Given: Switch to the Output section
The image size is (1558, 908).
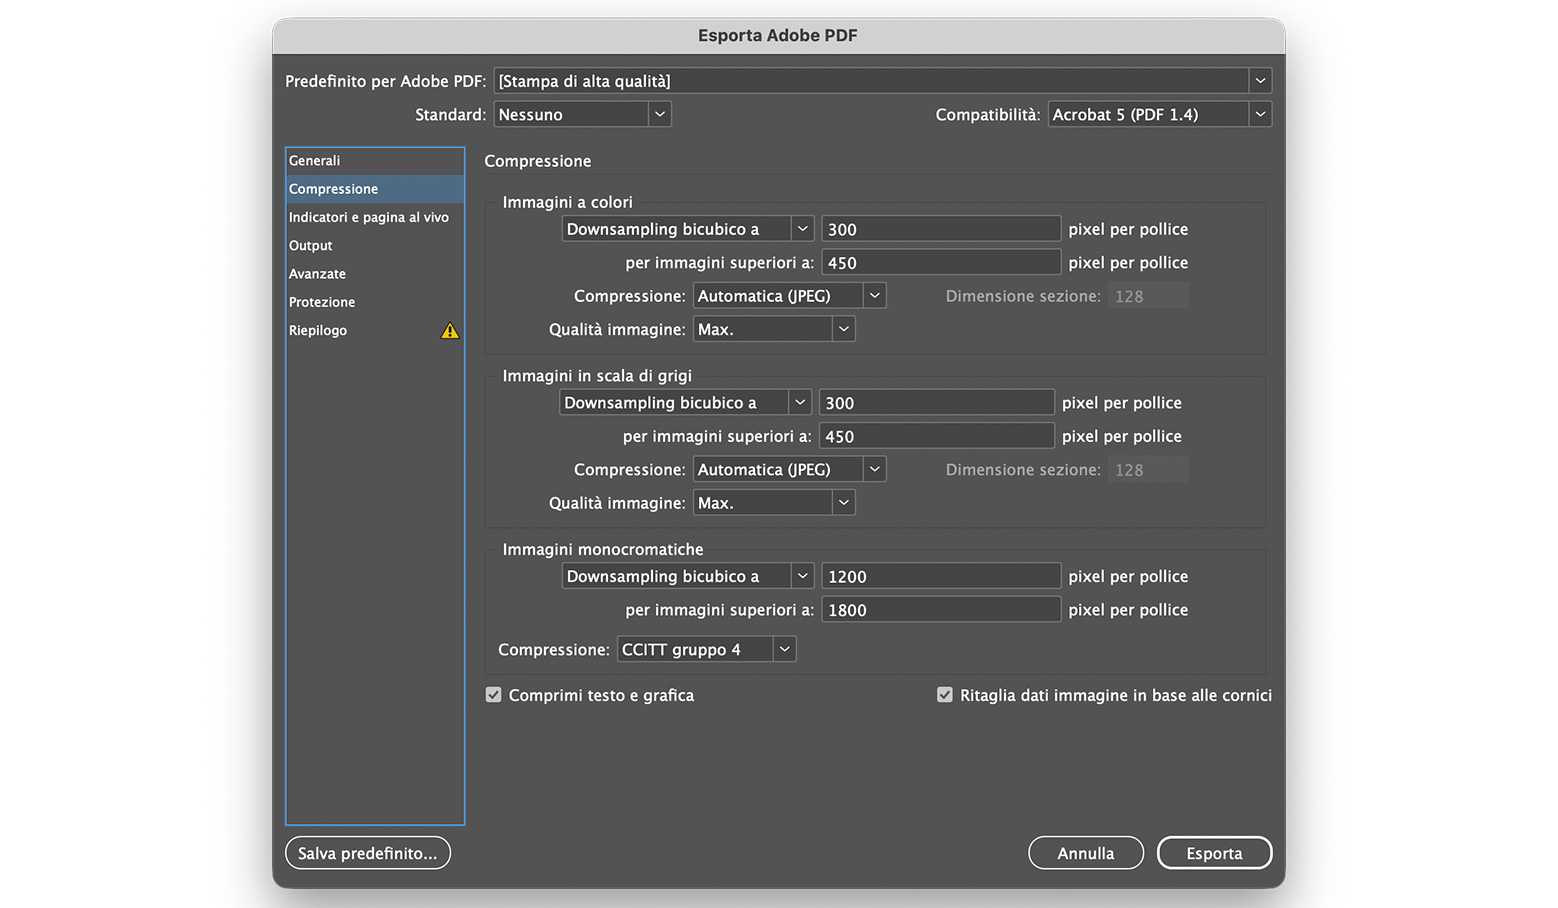Looking at the screenshot, I should 375,245.
